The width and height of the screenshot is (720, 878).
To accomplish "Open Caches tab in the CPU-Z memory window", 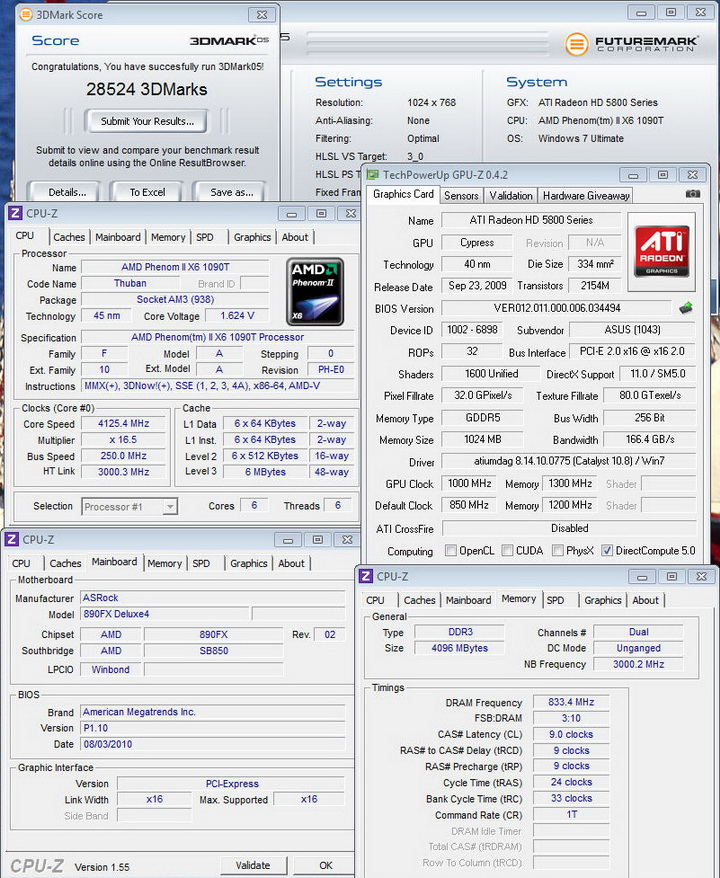I will pos(419,600).
